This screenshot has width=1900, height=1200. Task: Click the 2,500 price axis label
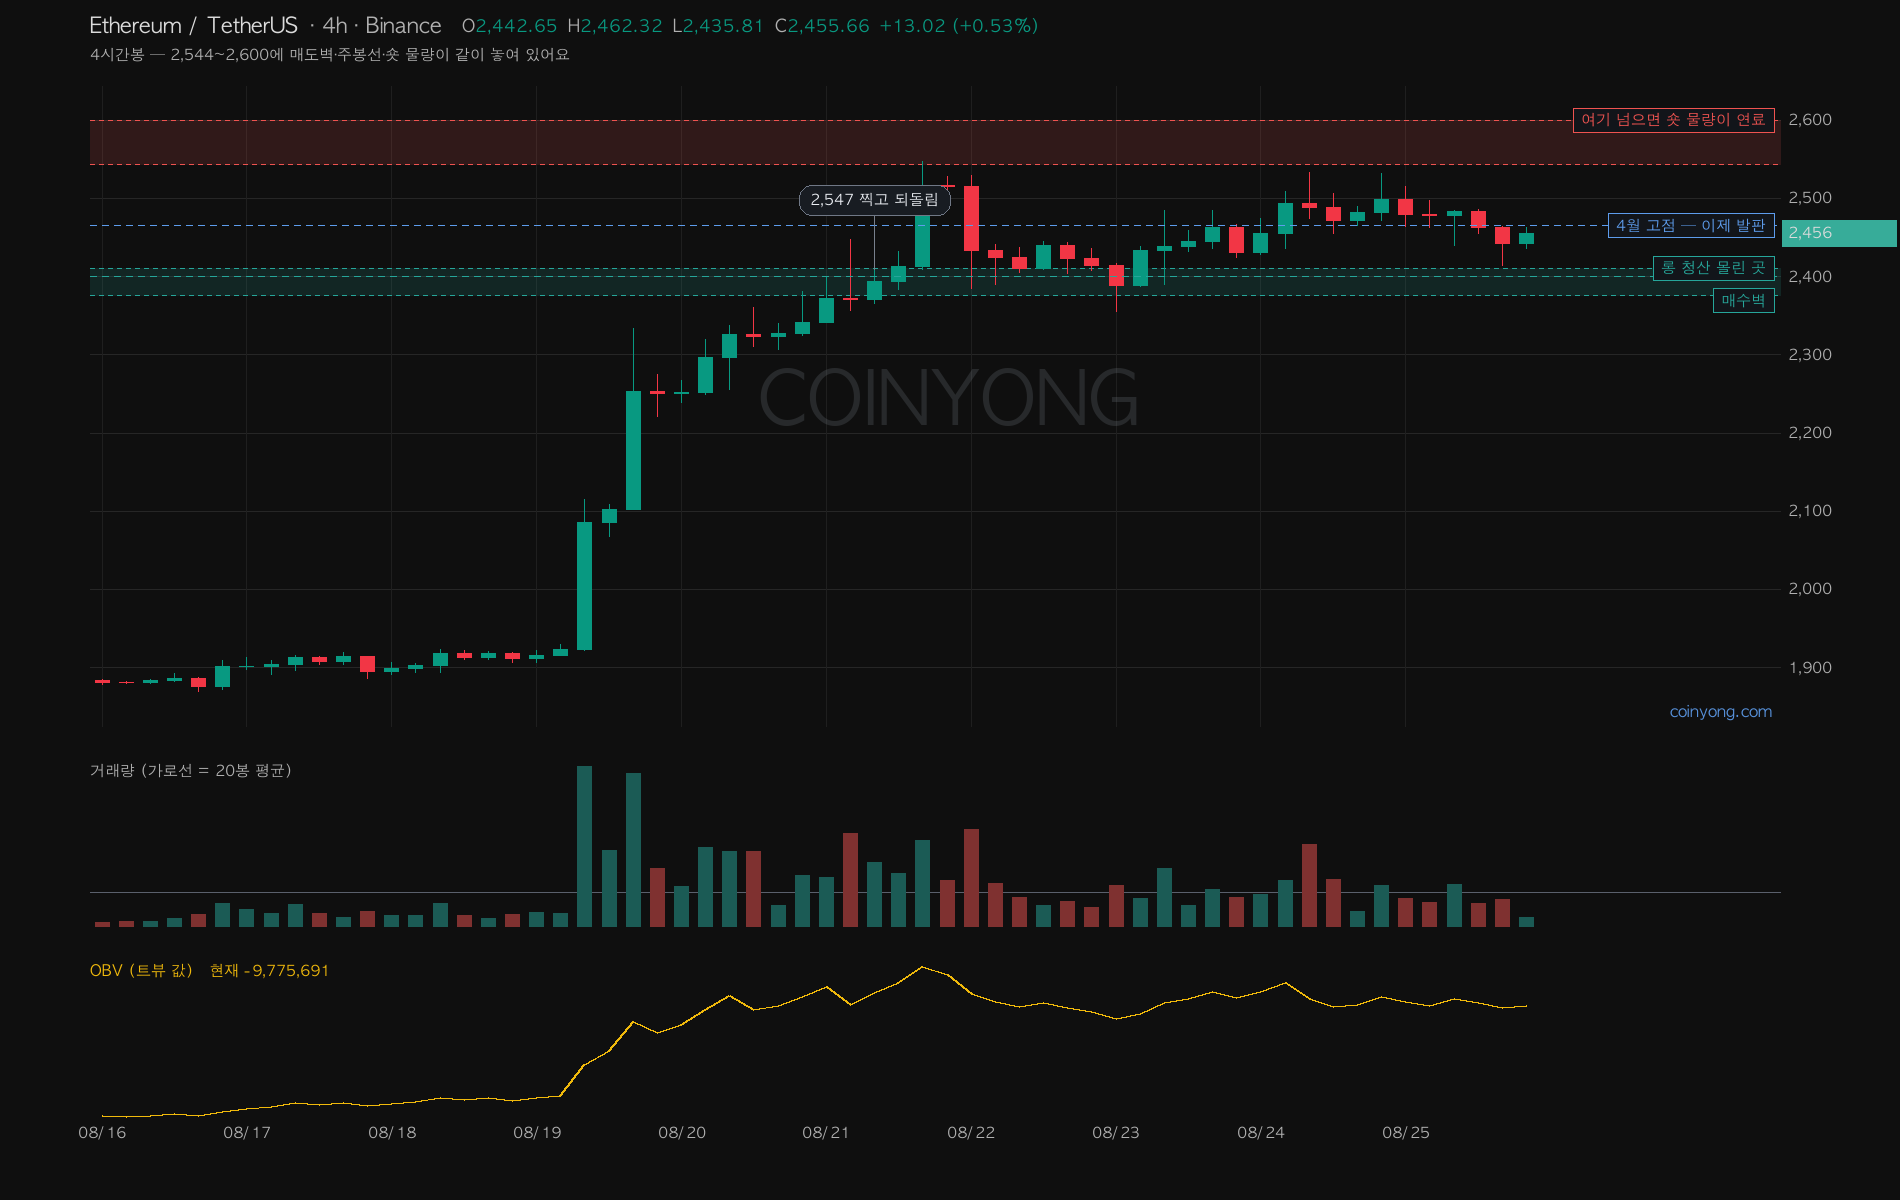tap(1810, 198)
